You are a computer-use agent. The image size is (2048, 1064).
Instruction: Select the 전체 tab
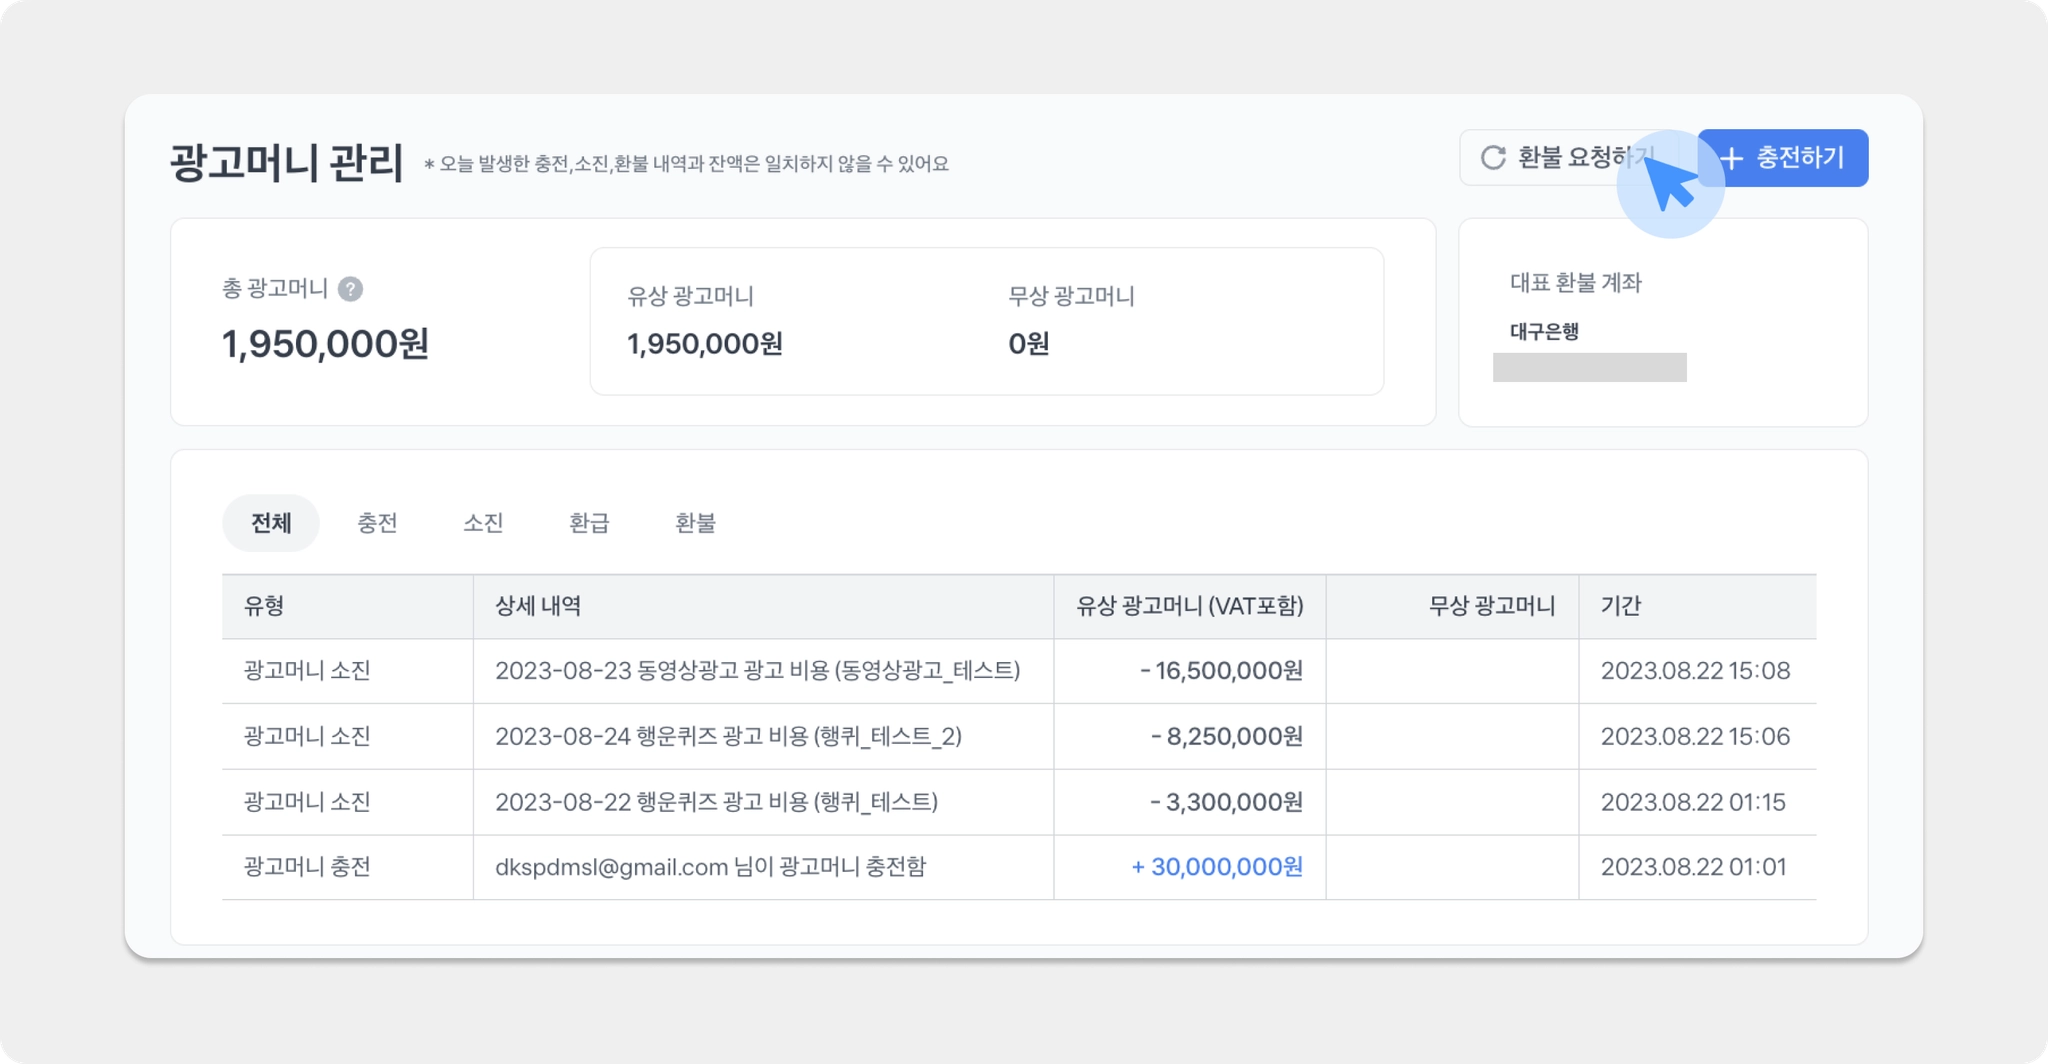point(271,523)
